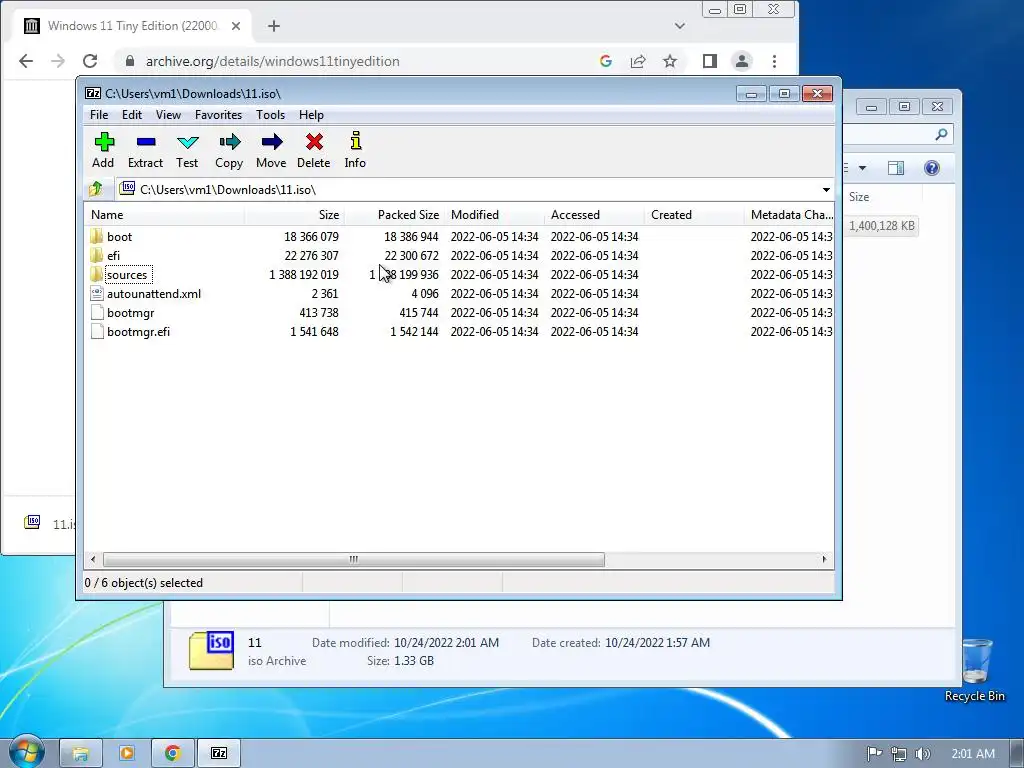Image resolution: width=1024 pixels, height=768 pixels.
Task: Expand Chrome tab search chevron
Action: 680,26
